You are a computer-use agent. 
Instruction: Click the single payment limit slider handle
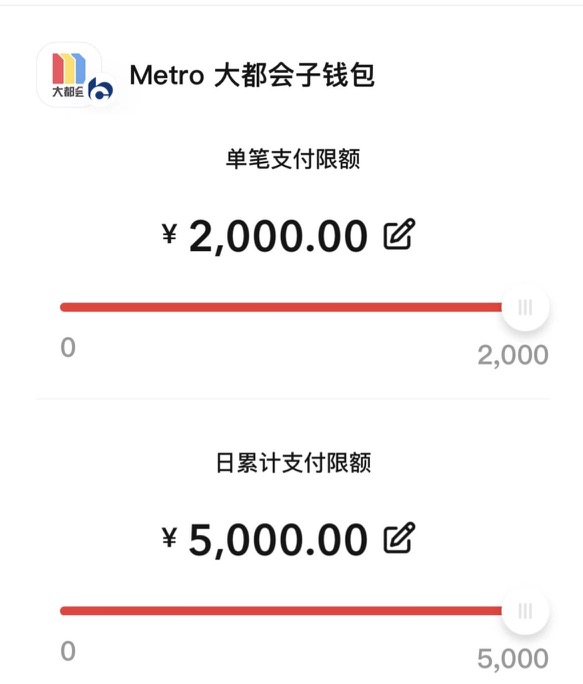[525, 307]
